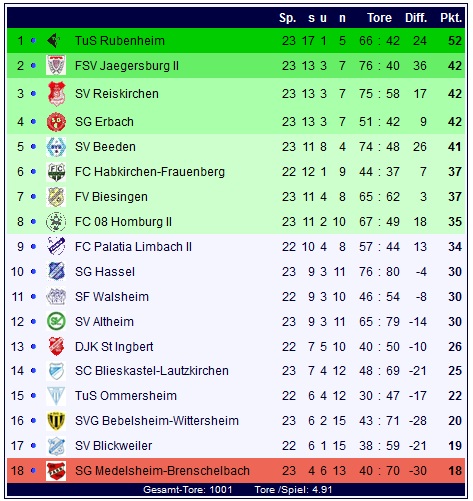
Task: Click the TuS Rubenheim club crest
Action: 54,41
